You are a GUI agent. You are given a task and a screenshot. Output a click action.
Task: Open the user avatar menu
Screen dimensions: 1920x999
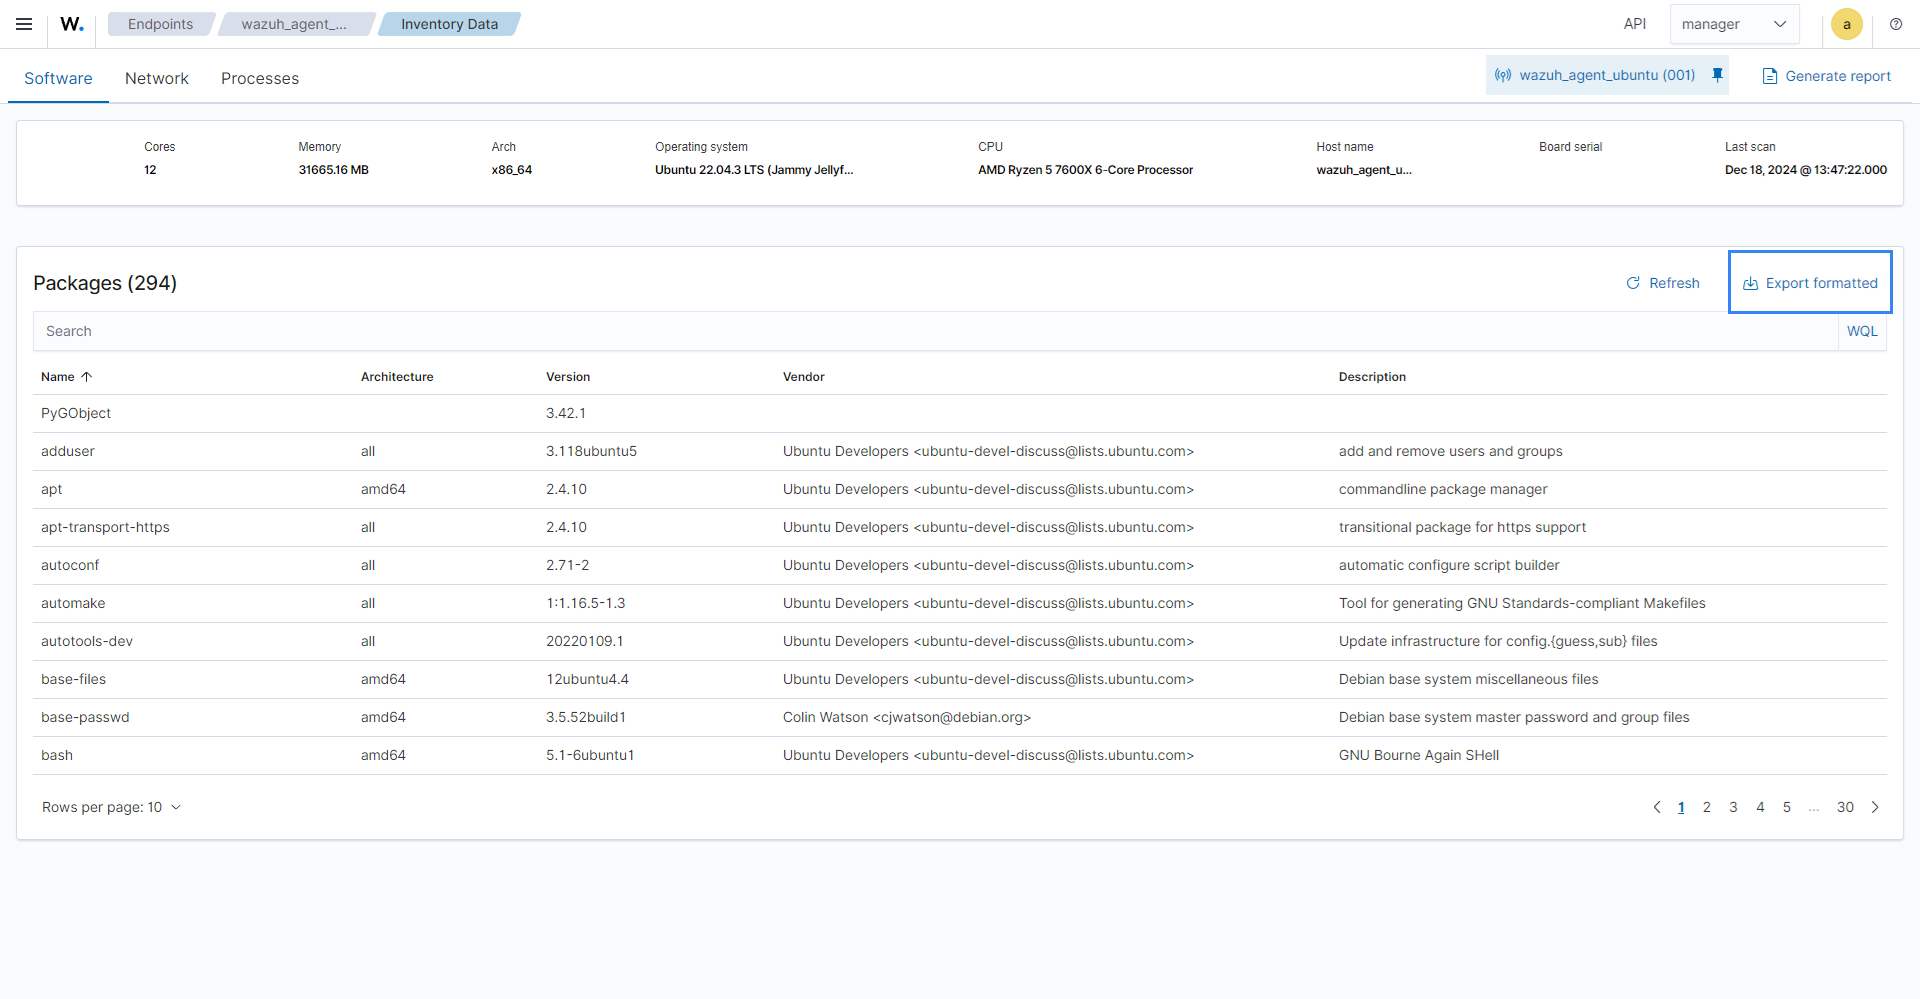point(1846,24)
